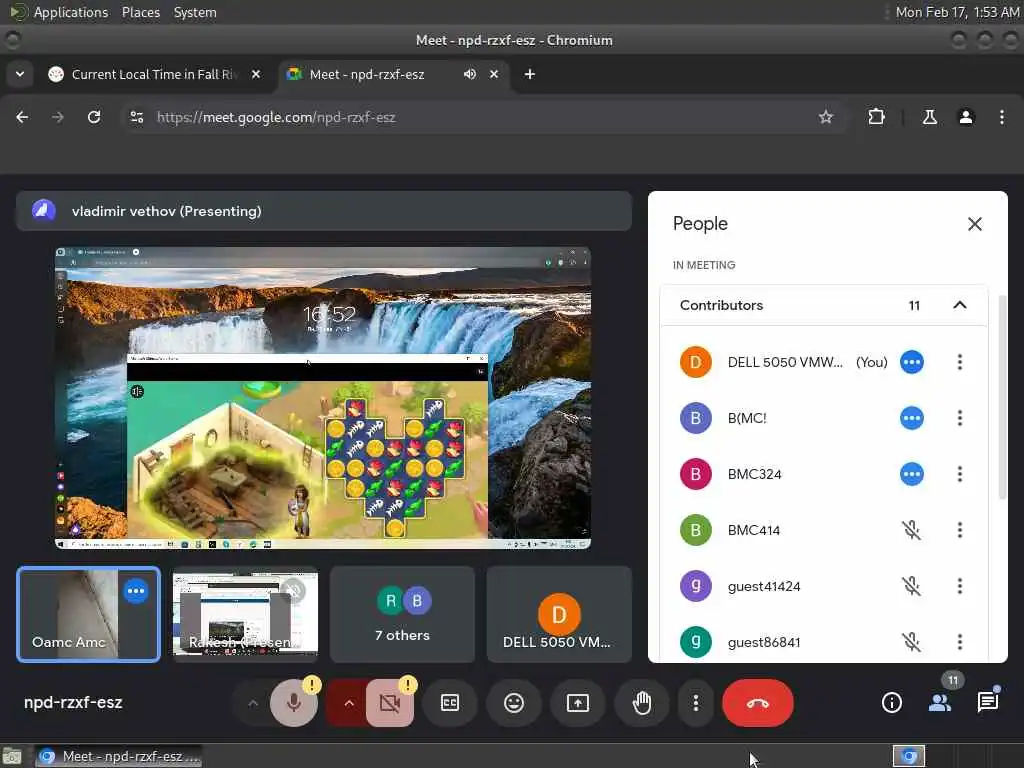Open the browser profile icon
The image size is (1024, 768).
(x=966, y=118)
